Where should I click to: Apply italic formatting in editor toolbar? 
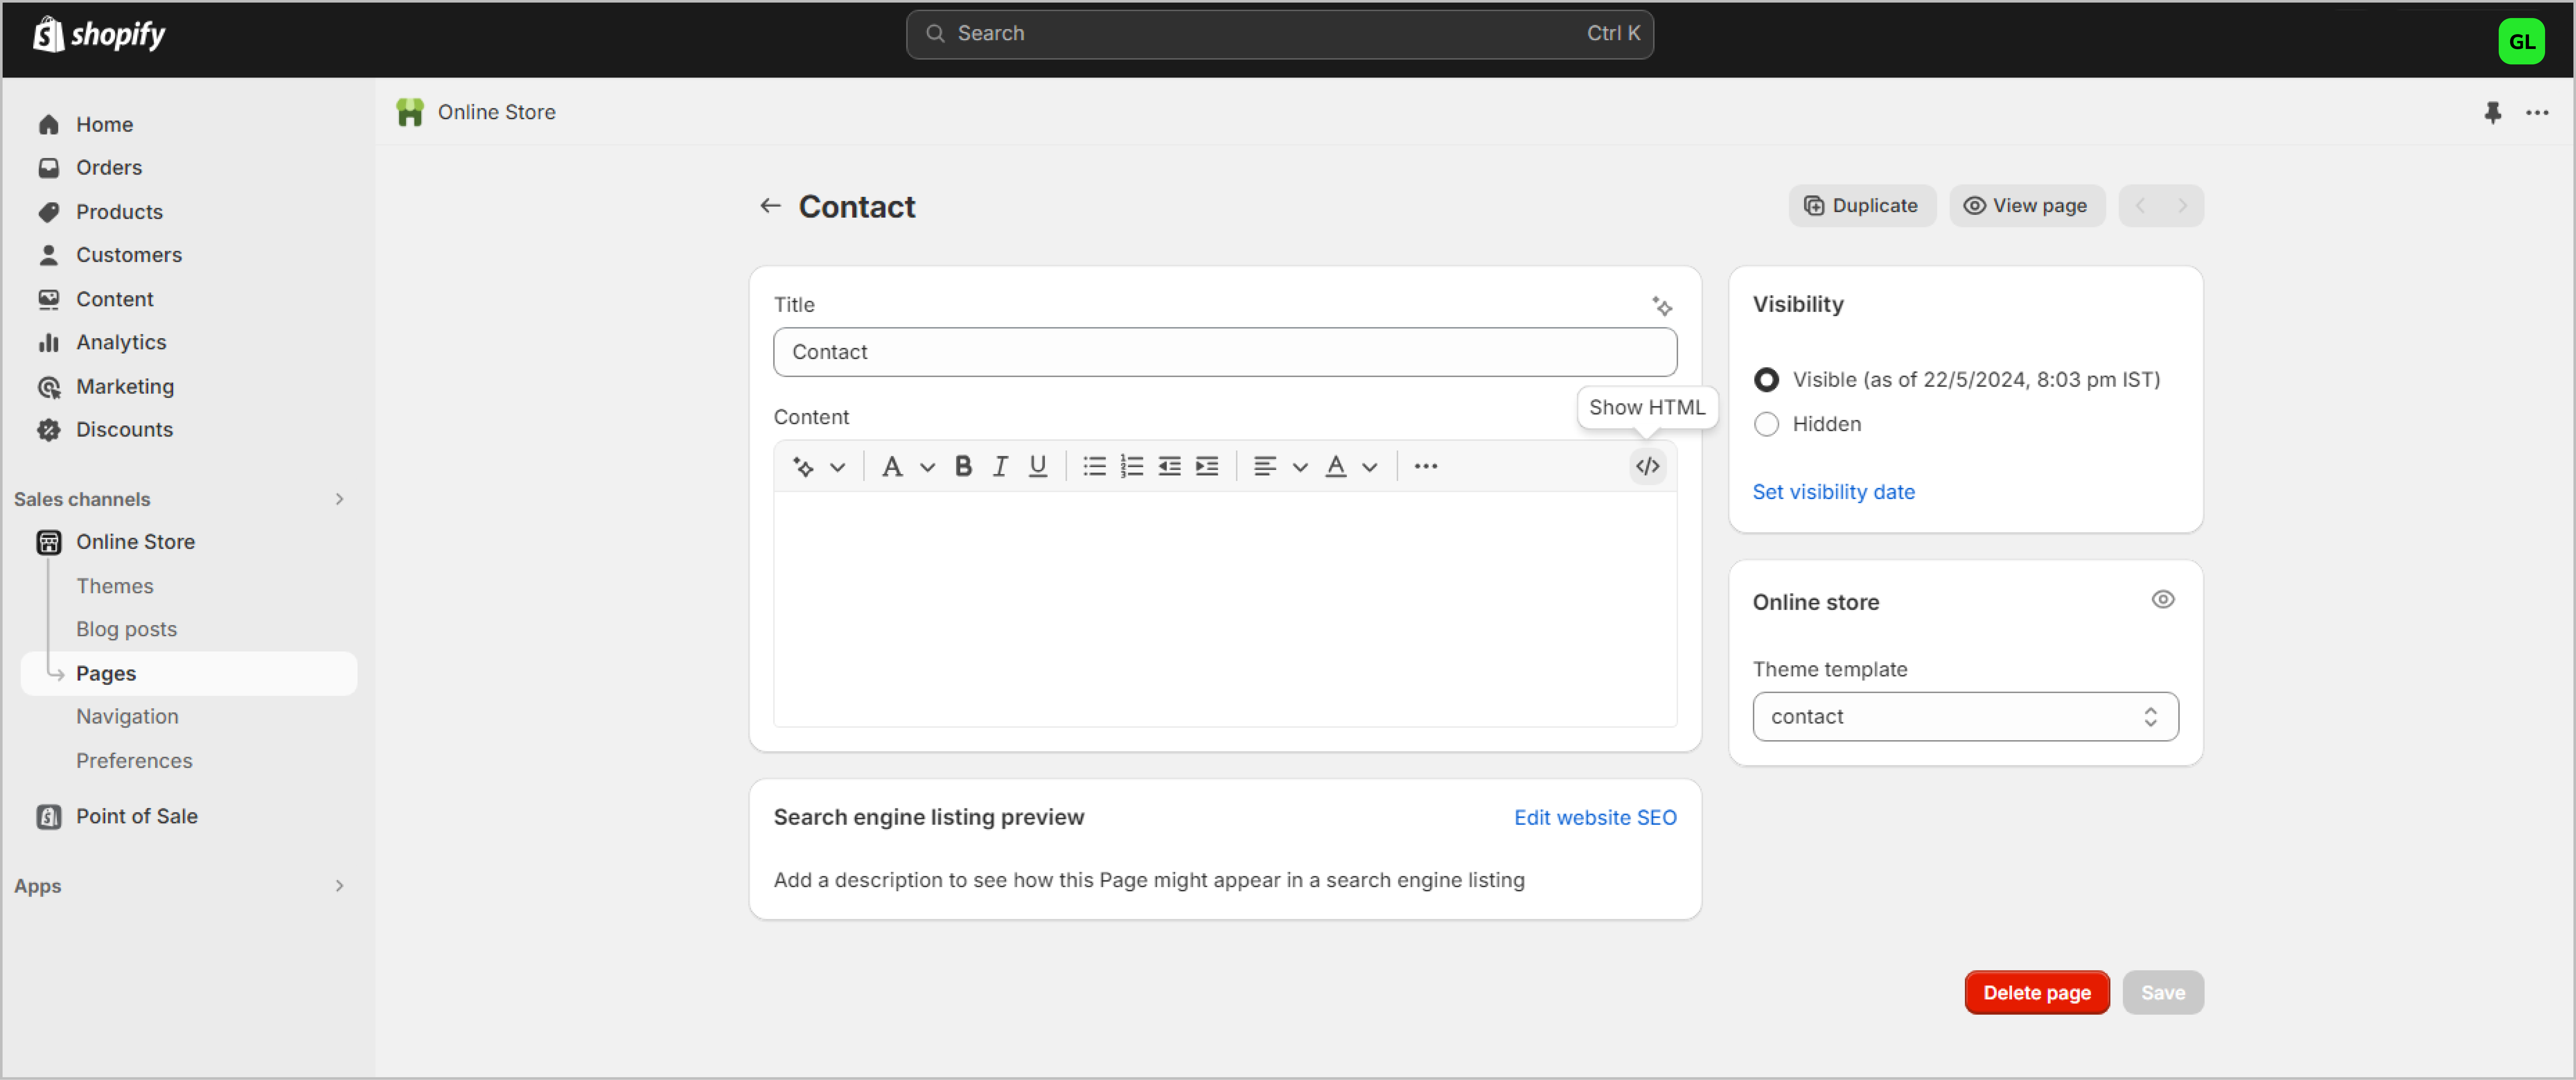999,466
